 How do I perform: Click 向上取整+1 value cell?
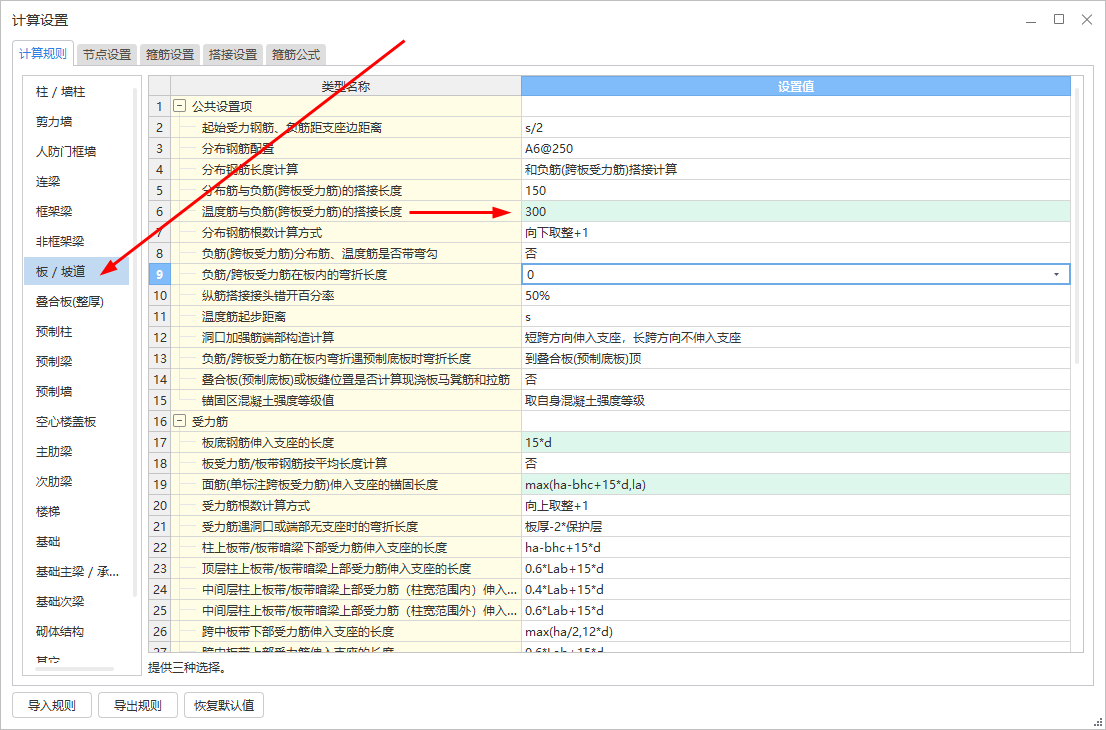pos(796,506)
